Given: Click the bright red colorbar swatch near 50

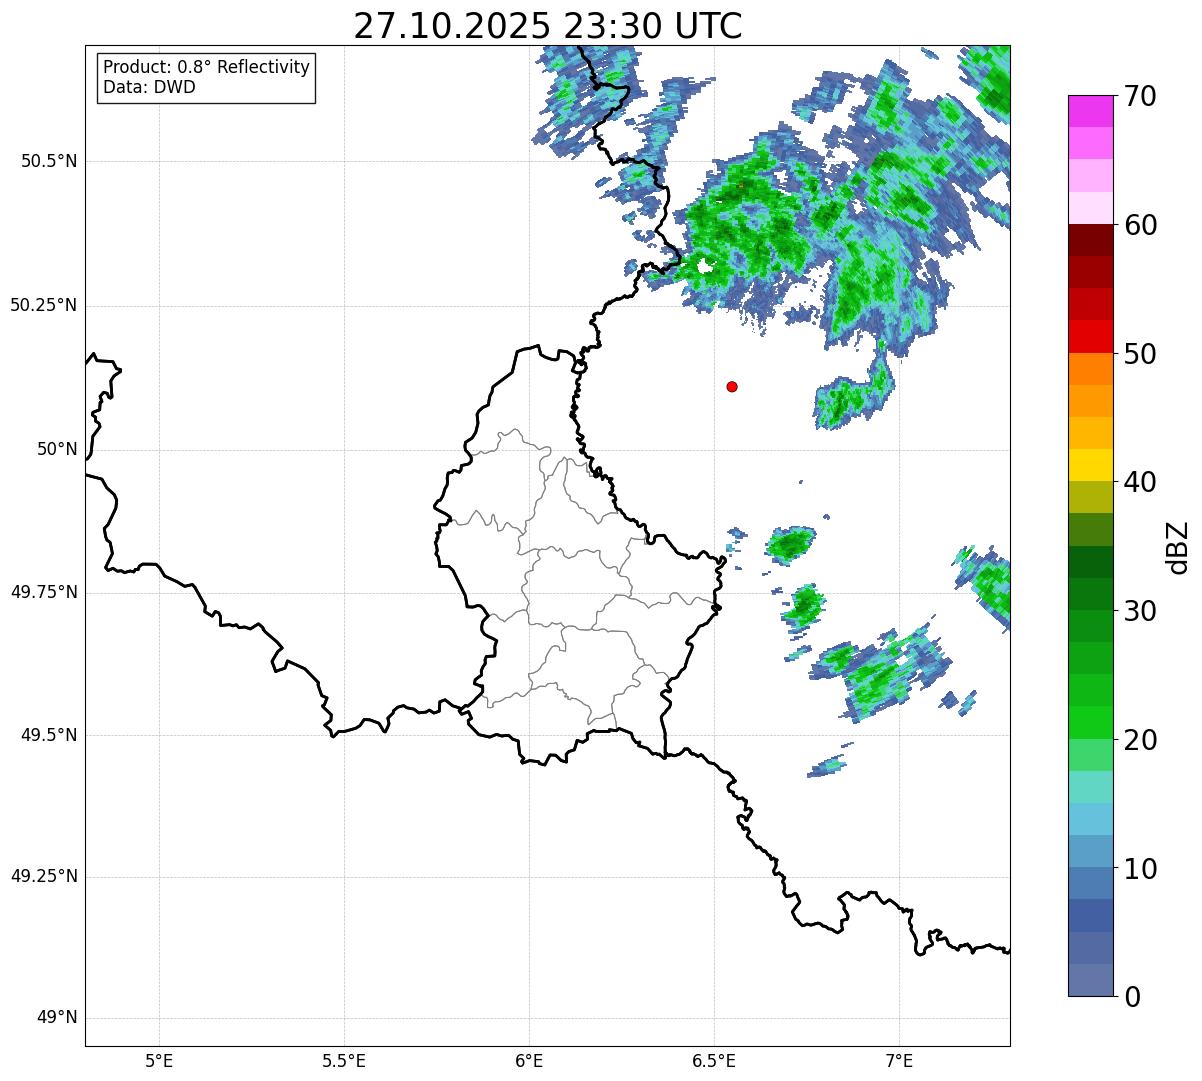Looking at the screenshot, I should (x=1090, y=336).
